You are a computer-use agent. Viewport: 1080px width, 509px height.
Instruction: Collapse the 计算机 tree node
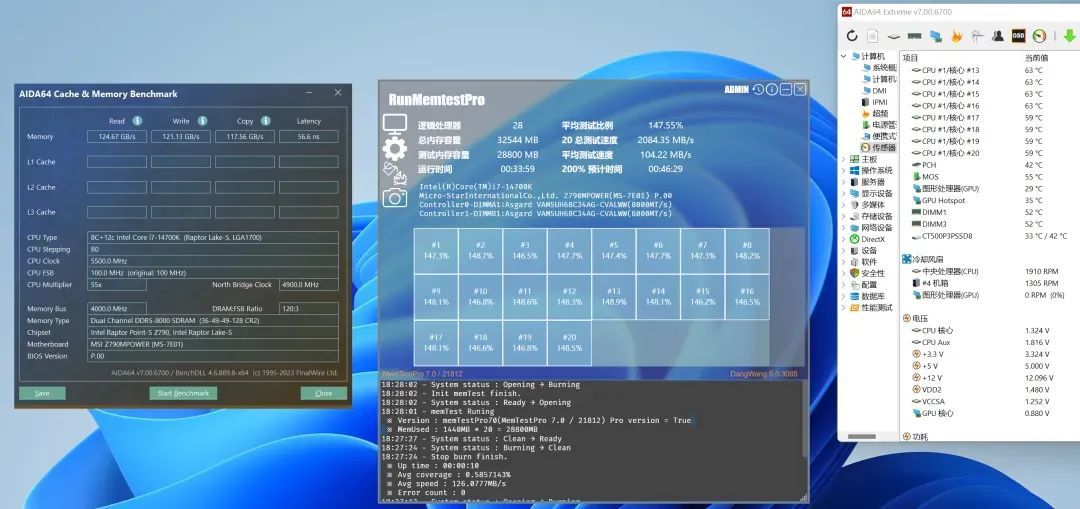[844, 56]
